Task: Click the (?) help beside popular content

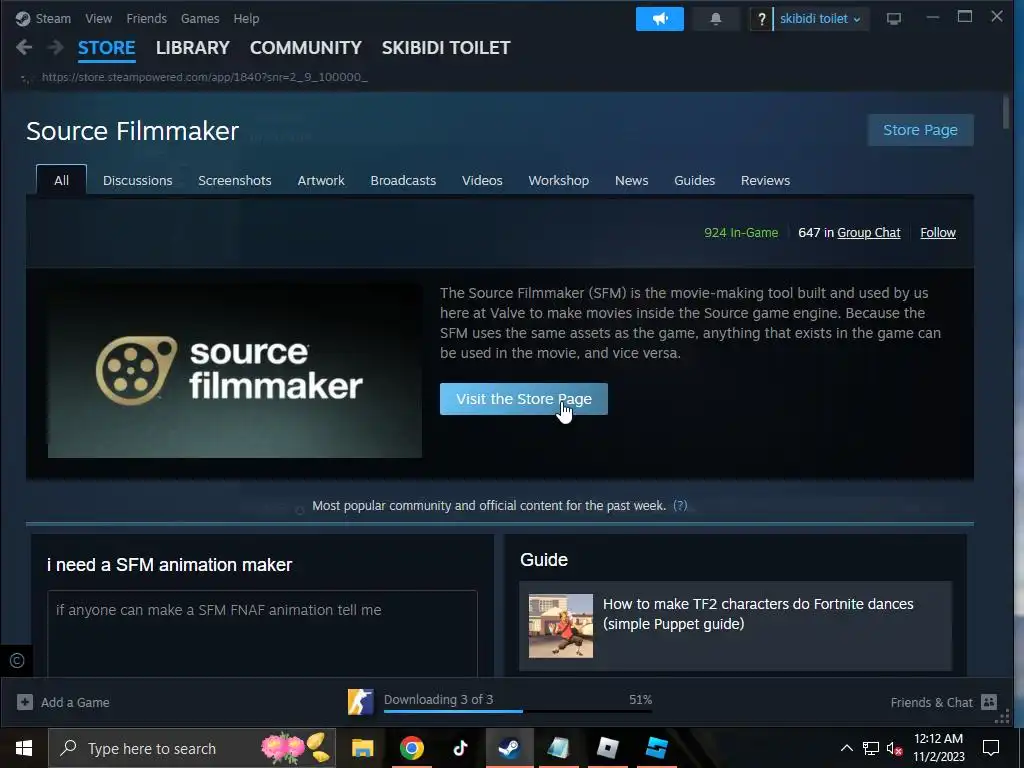Action: (x=680, y=505)
